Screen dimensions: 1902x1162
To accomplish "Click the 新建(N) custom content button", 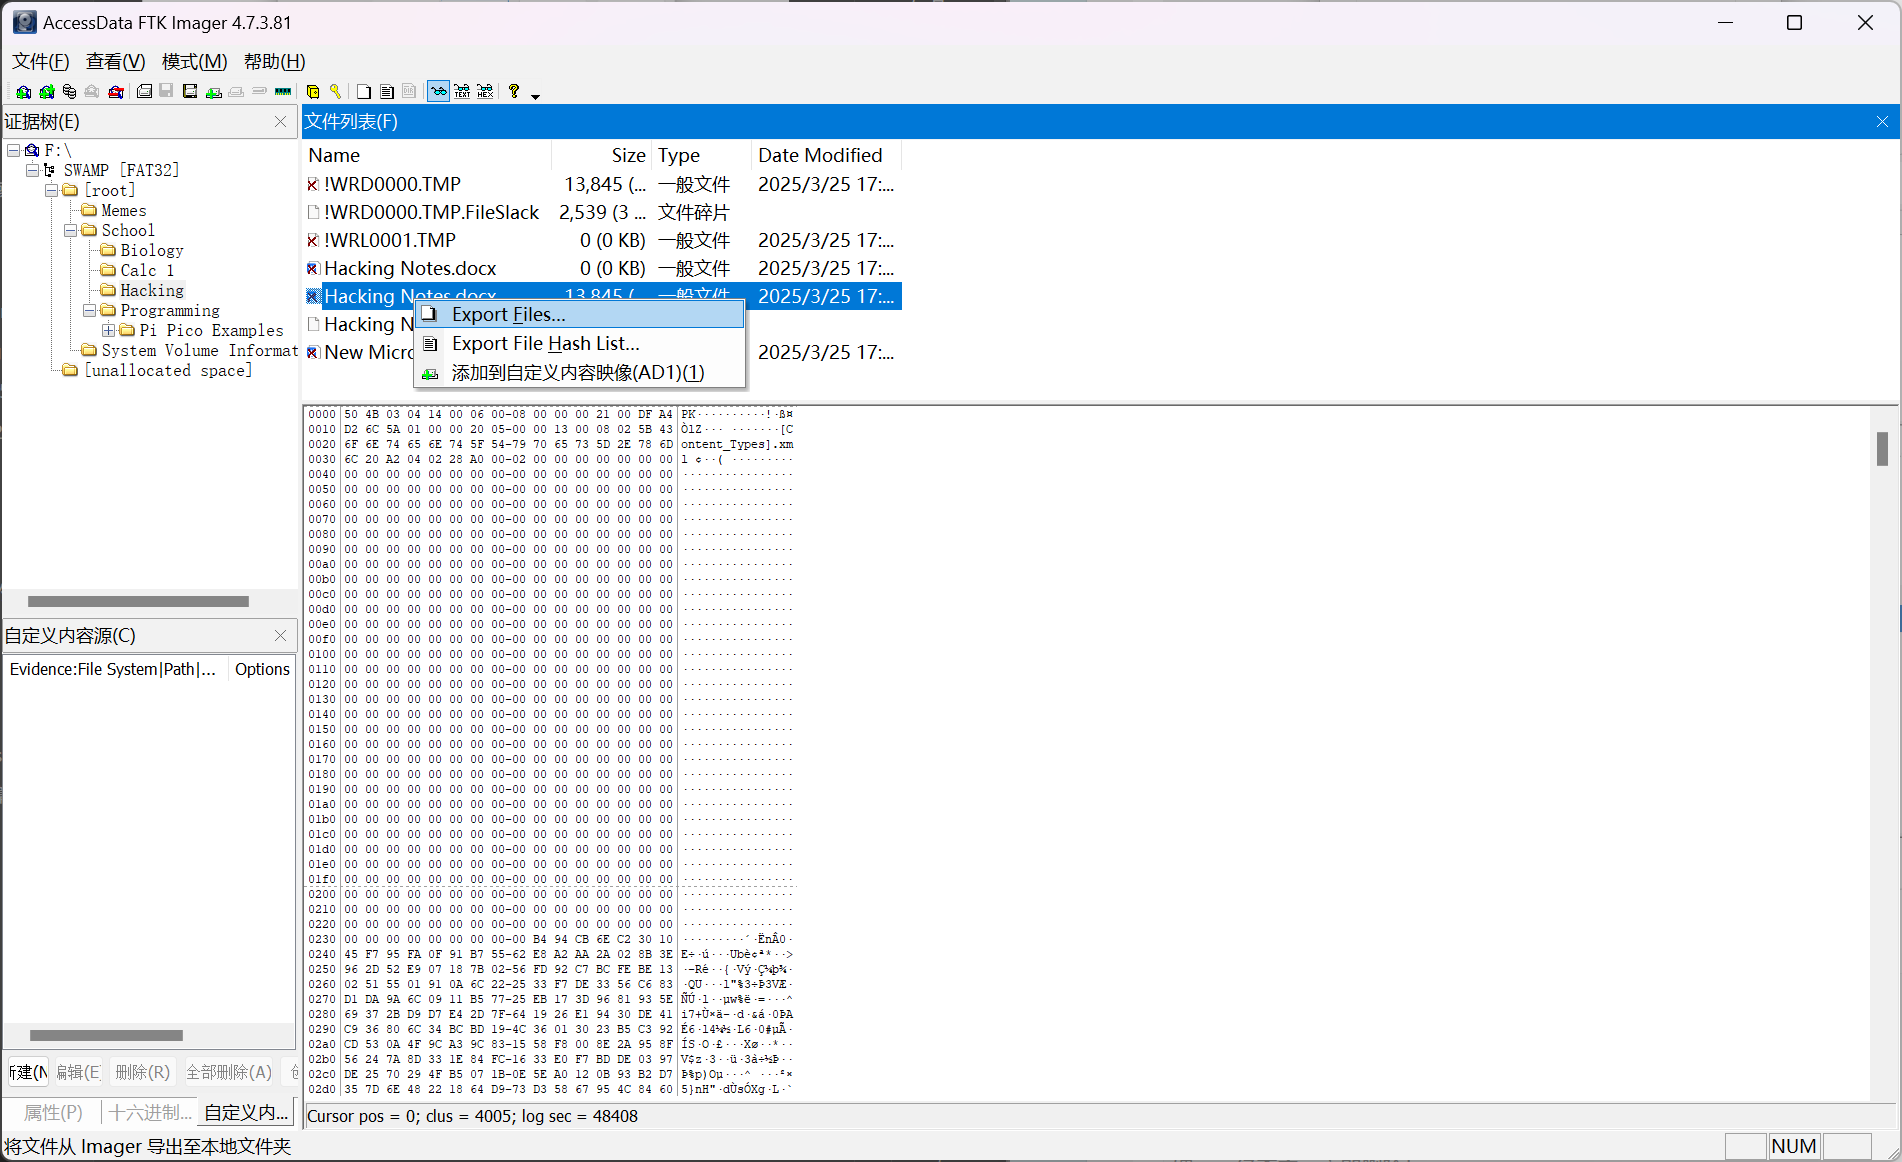I will pos(28,1072).
